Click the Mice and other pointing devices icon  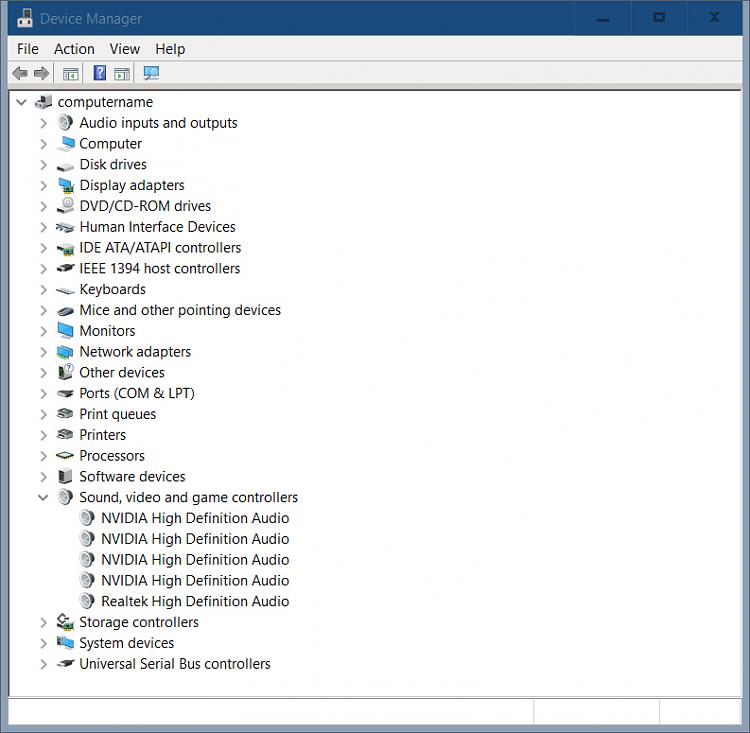coord(65,311)
